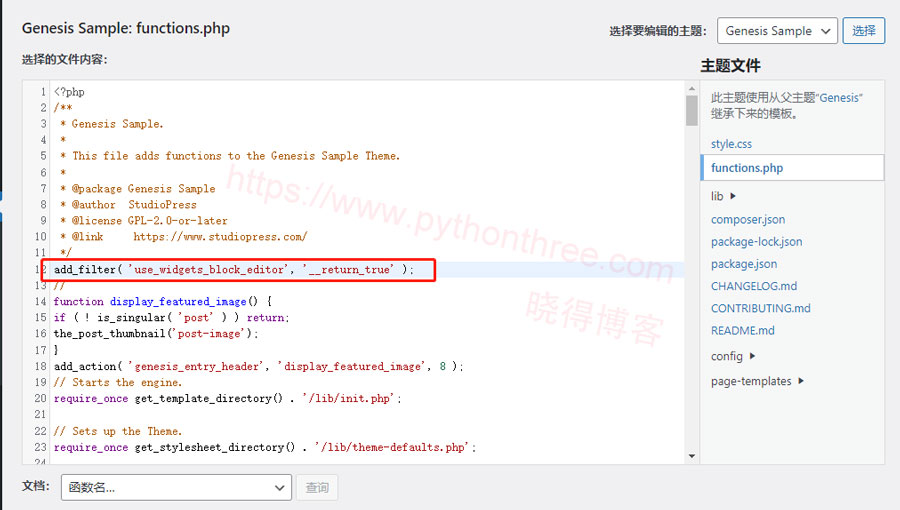This screenshot has height=510, width=900.
Task: Click the '<?php' opening line
Action: (69, 92)
